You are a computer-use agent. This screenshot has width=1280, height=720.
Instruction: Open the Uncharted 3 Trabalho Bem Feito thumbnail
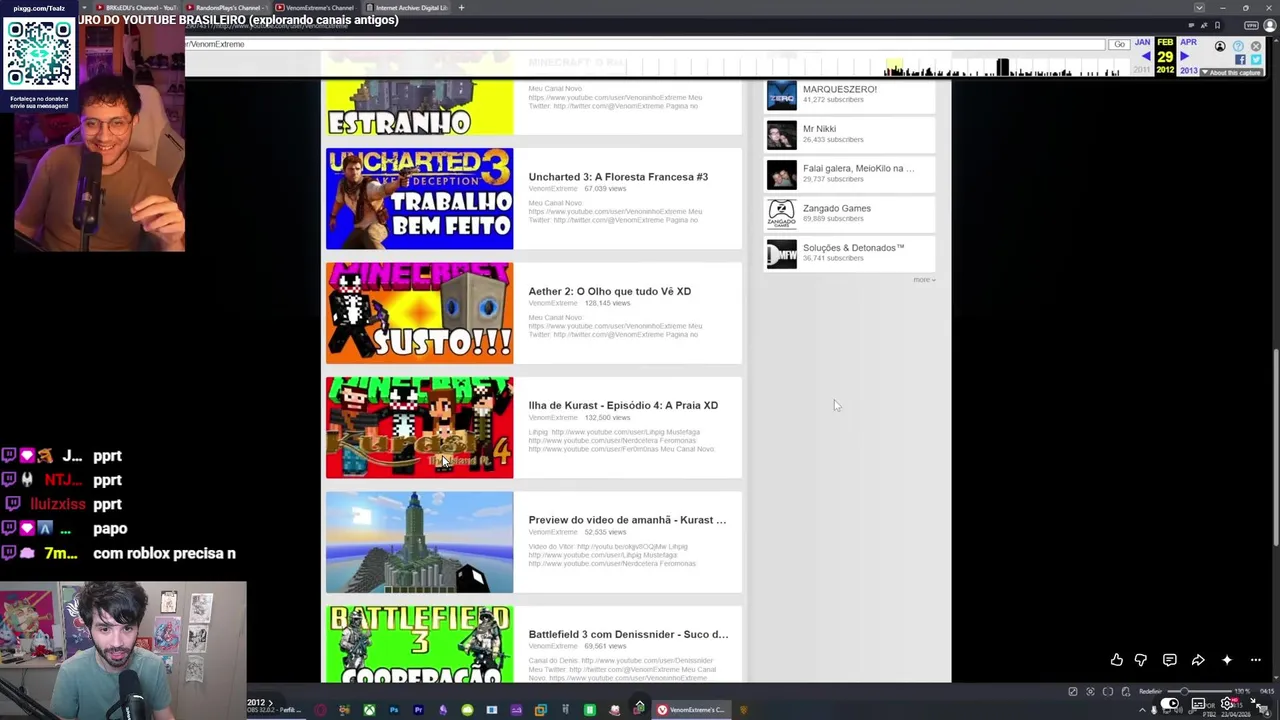[419, 199]
